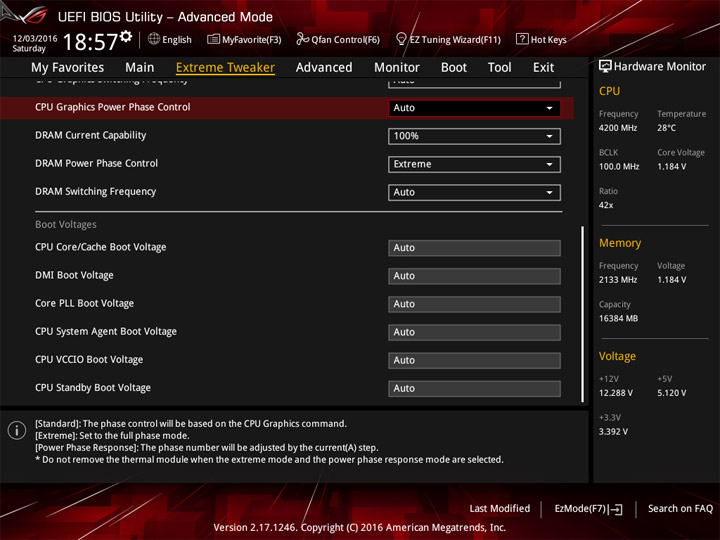Select CPU Core/Cache Boot Voltage label
This screenshot has height=540, width=720.
(x=101, y=247)
